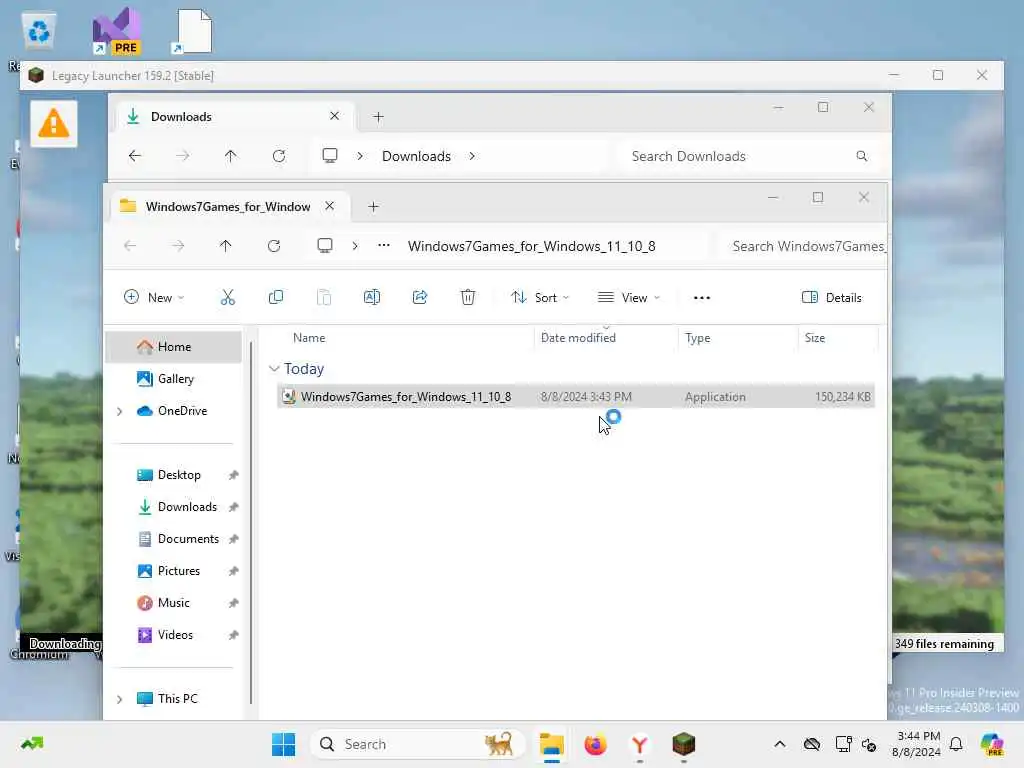
Task: Add a new tab in Downloads window
Action: [378, 117]
